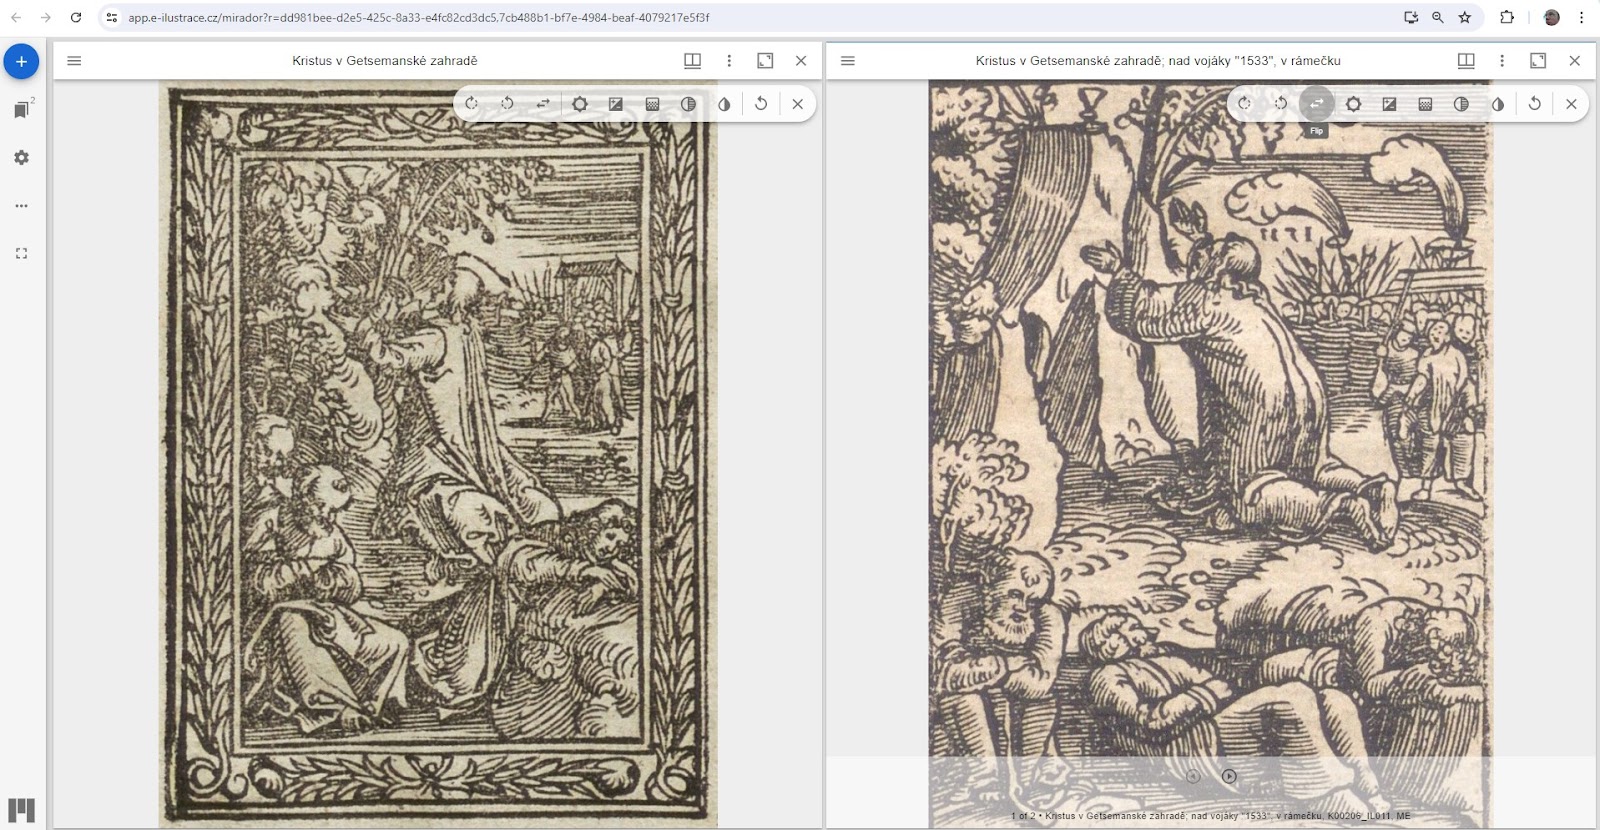The width and height of the screenshot is (1600, 830).
Task: Adjust saturation in left image tools
Action: (652, 104)
